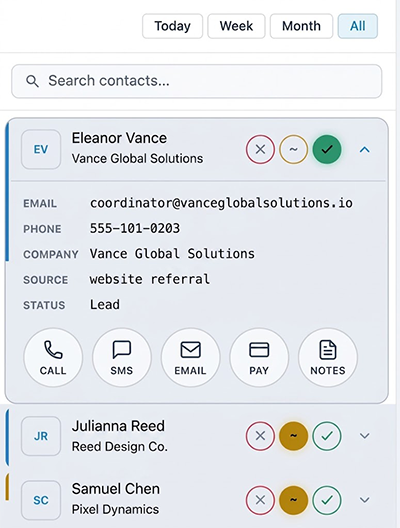Click the Pixel Dynamics company text
The image size is (400, 528).
[115, 509]
